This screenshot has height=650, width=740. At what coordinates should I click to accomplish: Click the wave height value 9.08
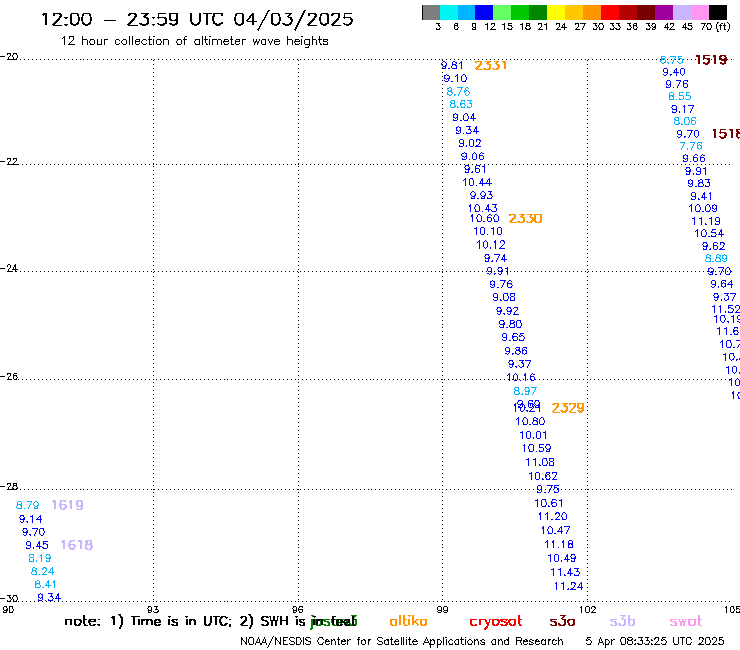pos(504,297)
